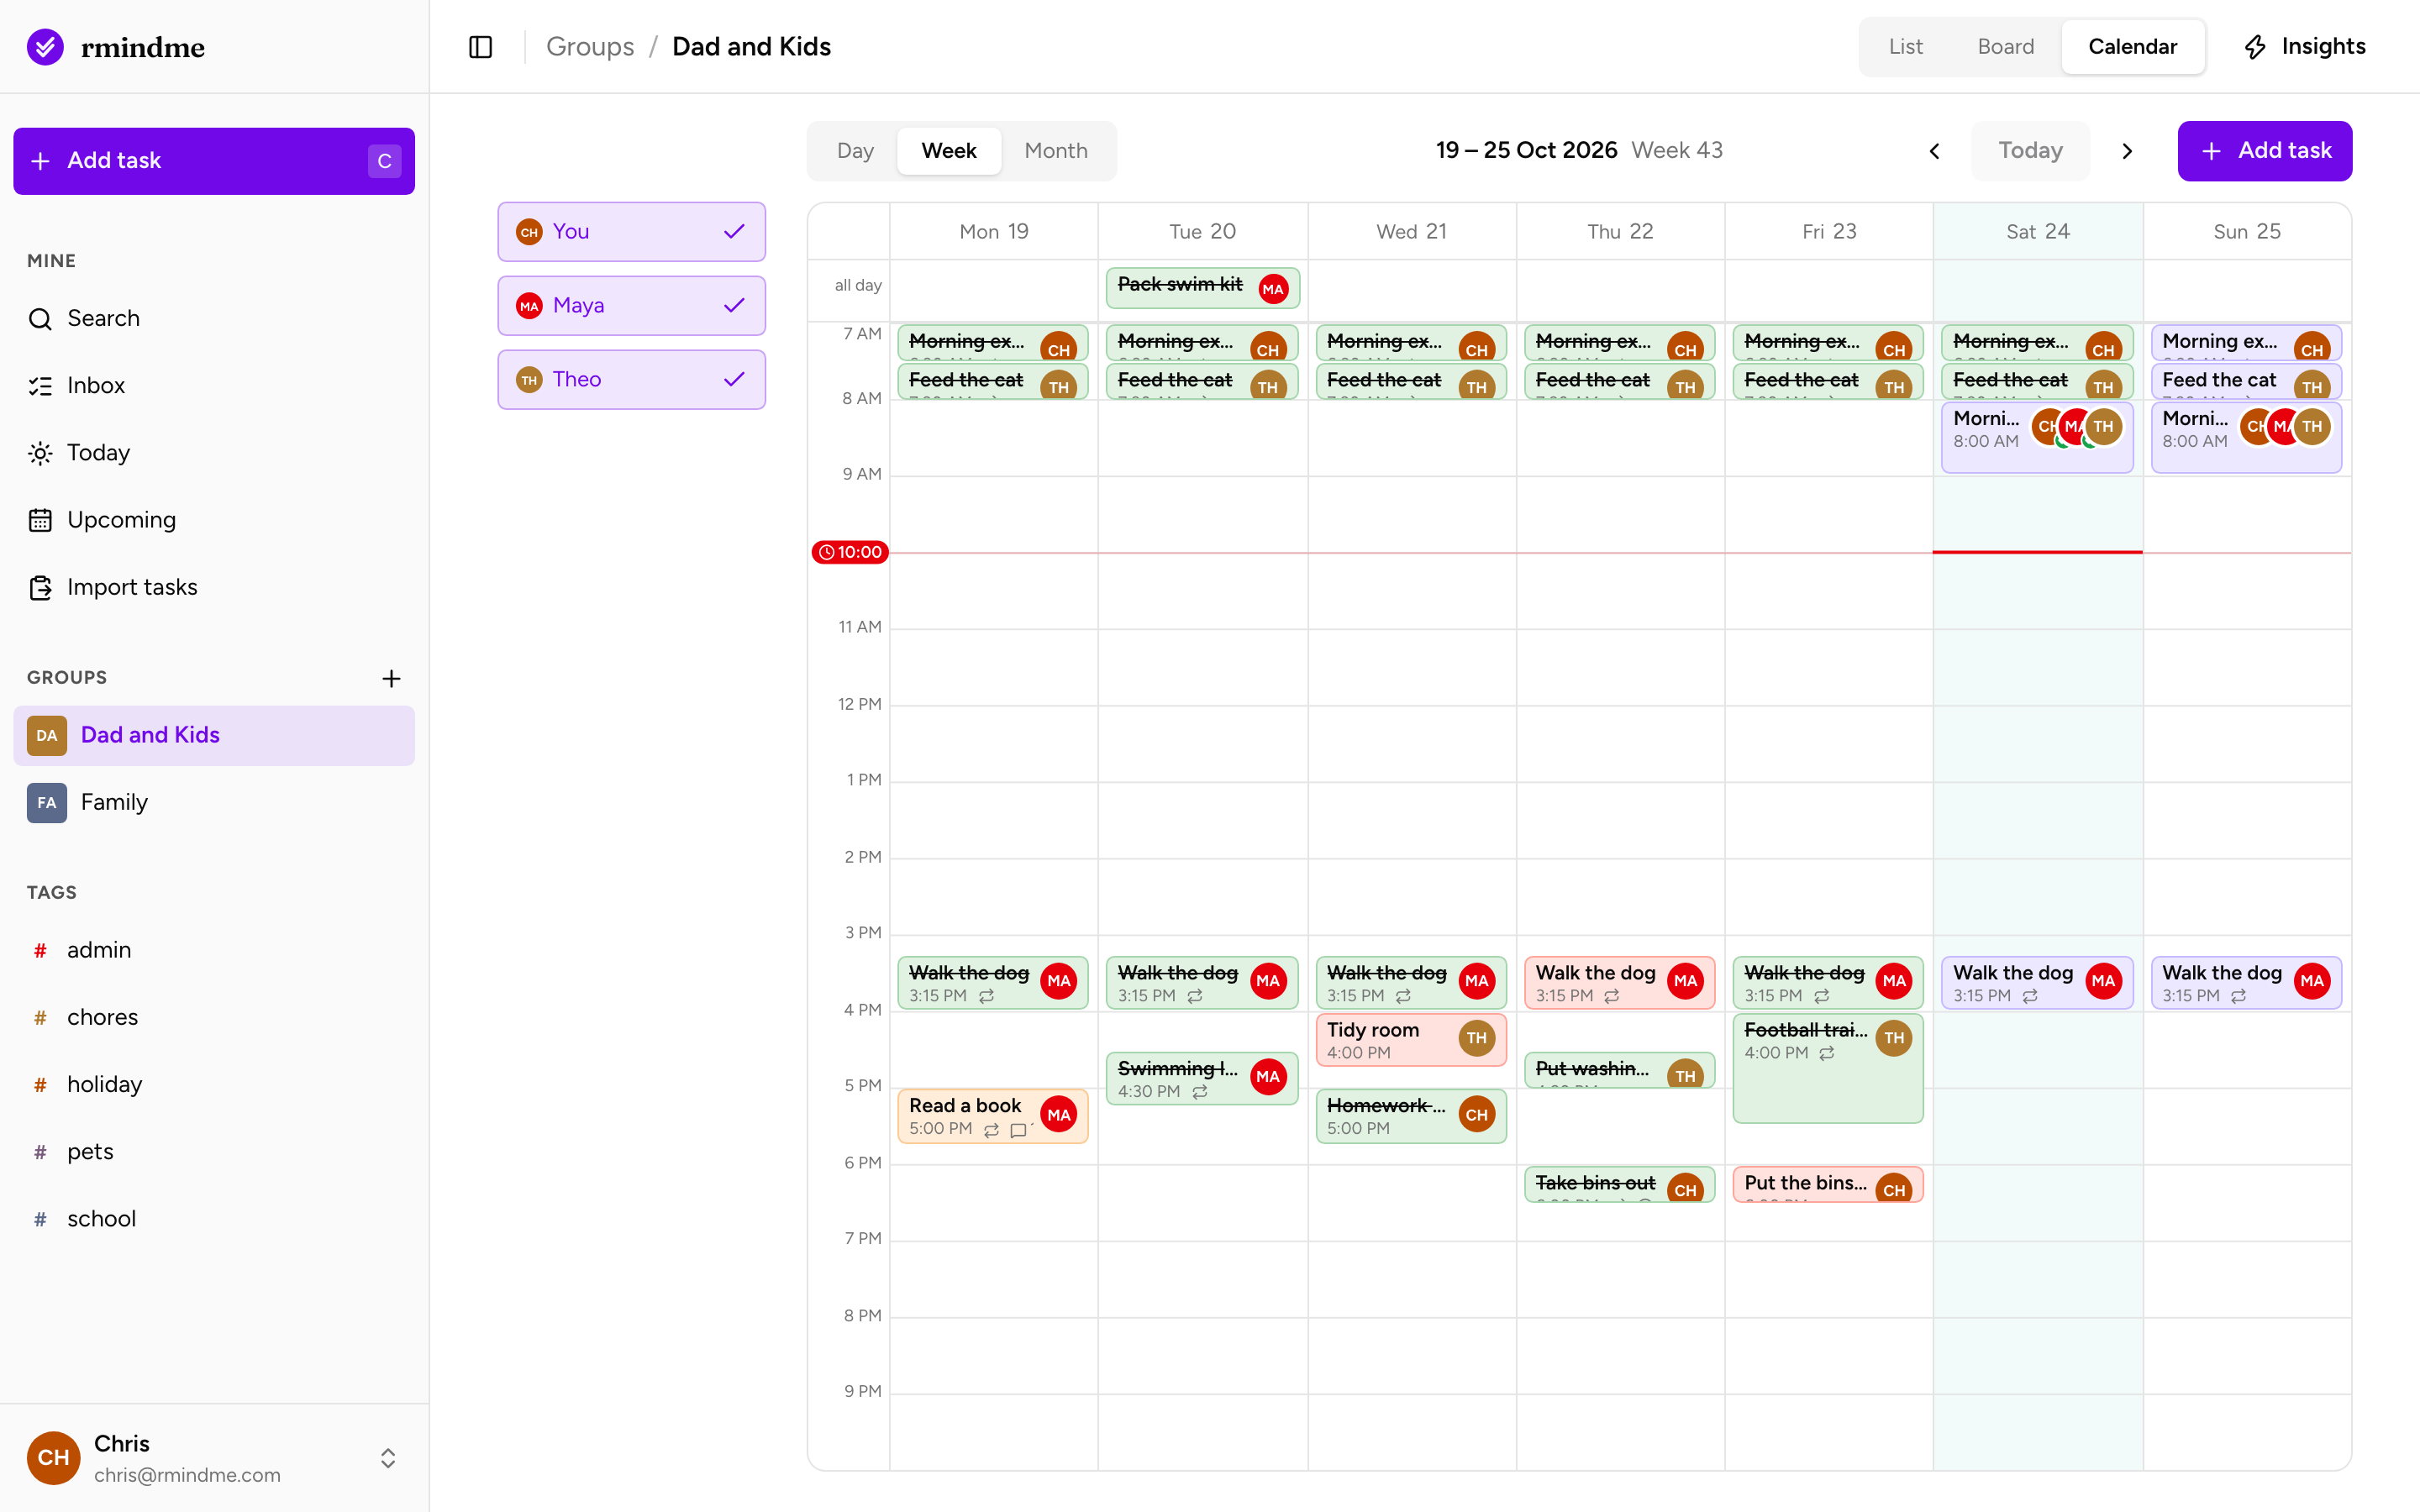Open the Homework task at 5:00 PM
This screenshot has height=1512, width=2420.
pos(1410,1116)
